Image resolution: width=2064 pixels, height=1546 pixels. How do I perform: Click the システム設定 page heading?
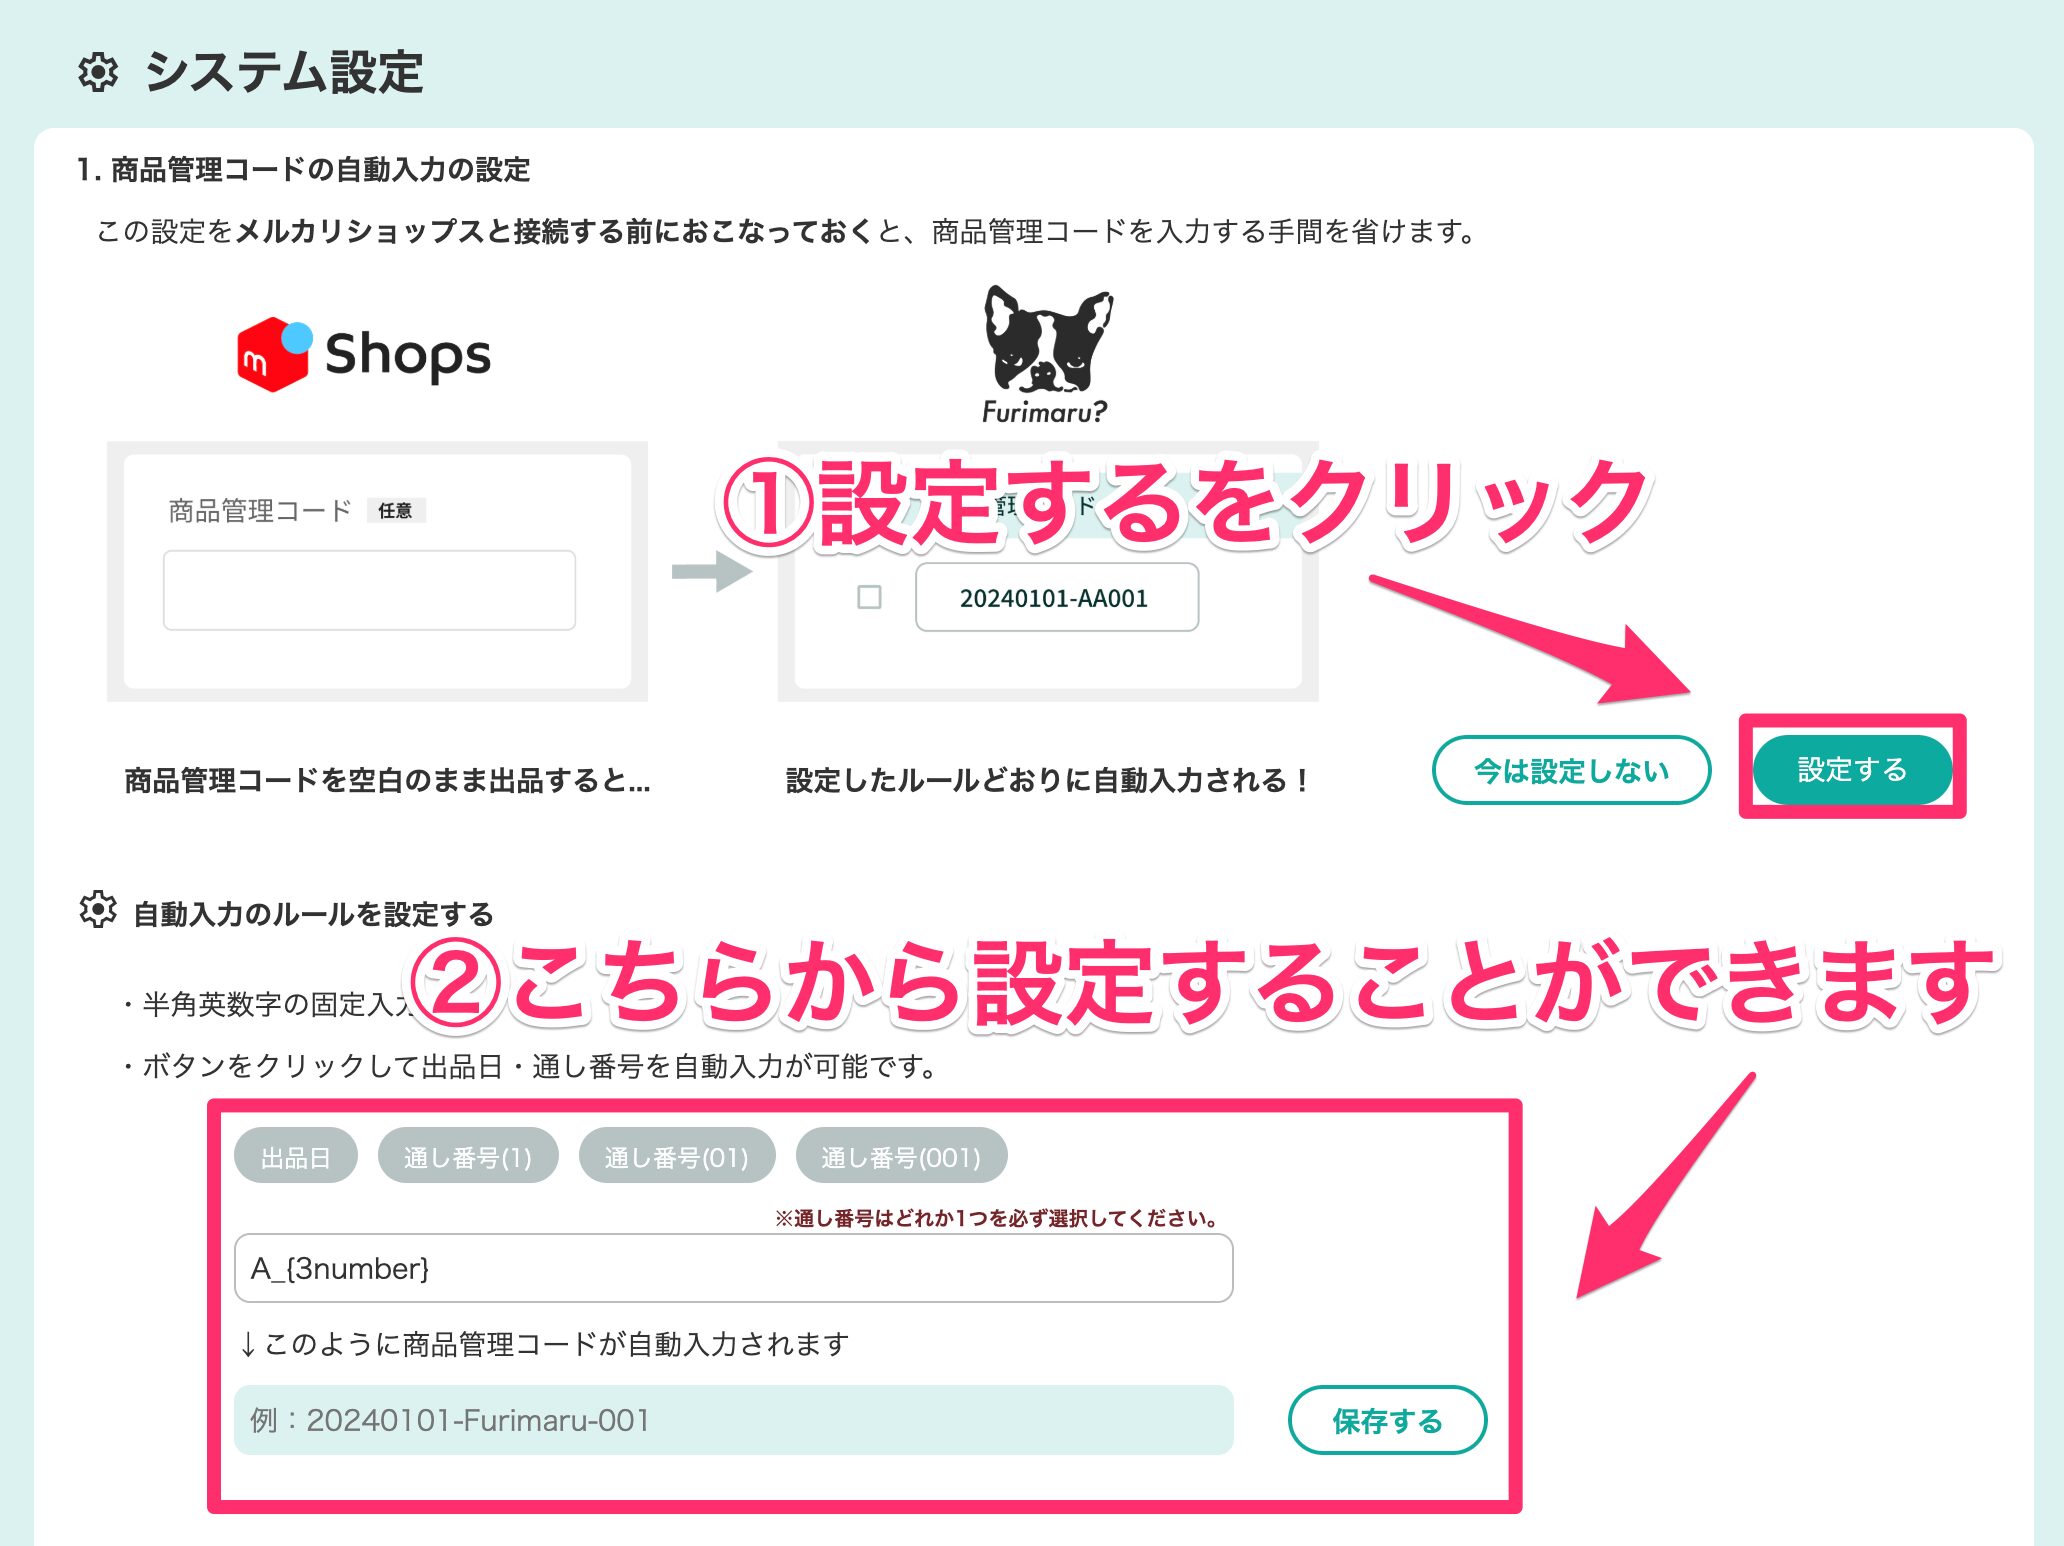pos(284,73)
